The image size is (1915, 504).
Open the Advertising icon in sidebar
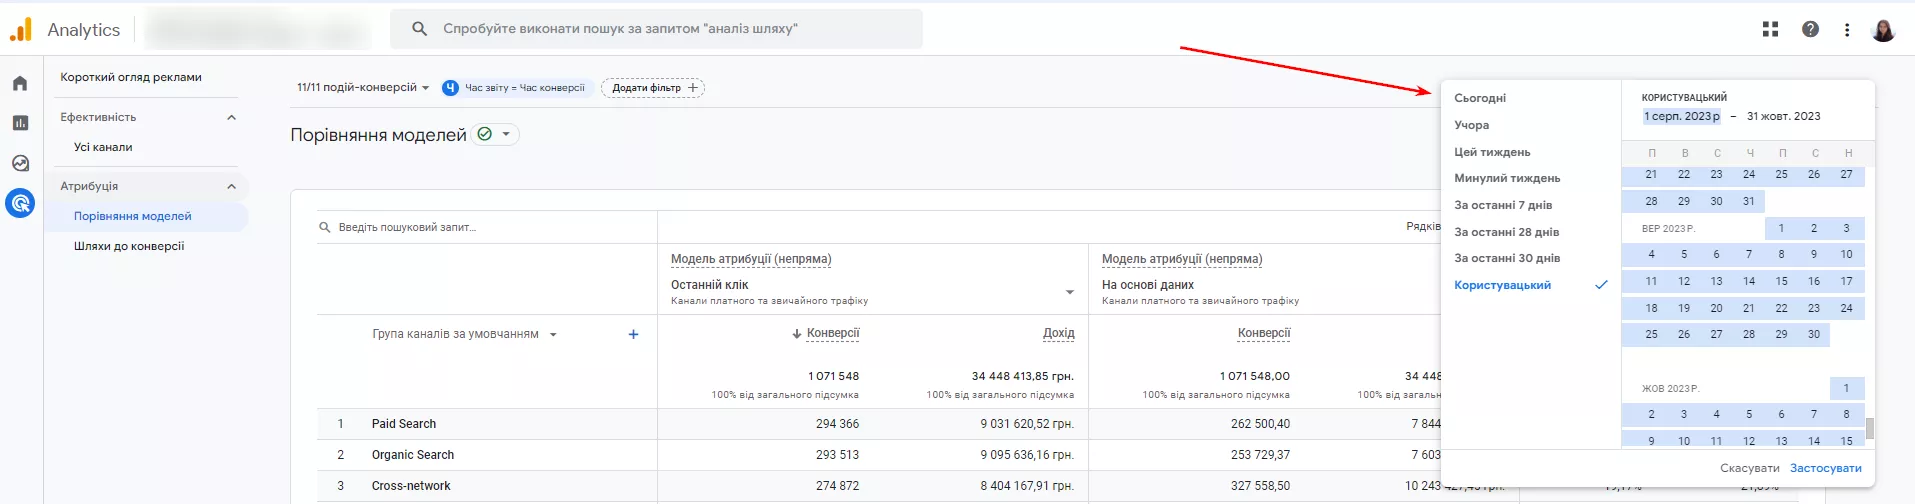tap(20, 203)
